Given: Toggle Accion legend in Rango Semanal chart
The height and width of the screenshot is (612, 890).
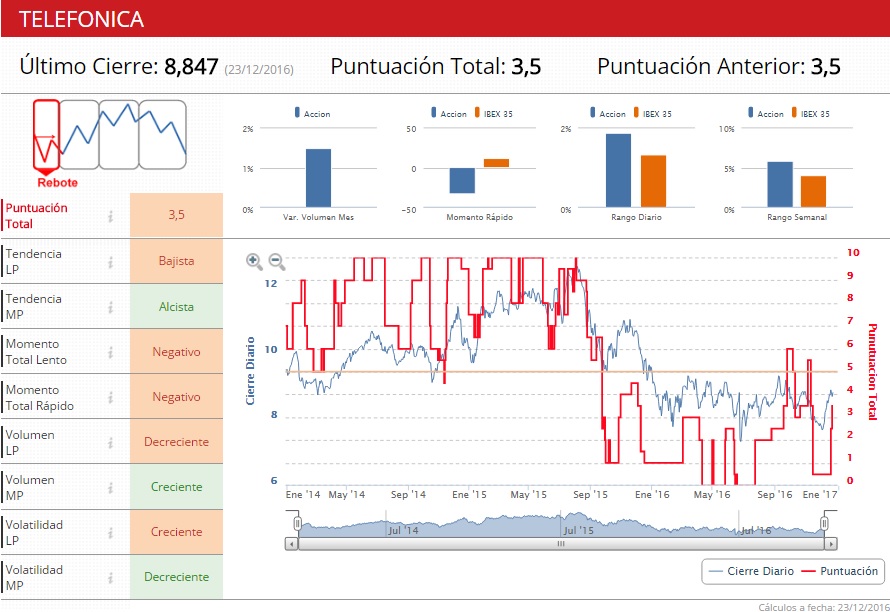Looking at the screenshot, I should tap(765, 114).
